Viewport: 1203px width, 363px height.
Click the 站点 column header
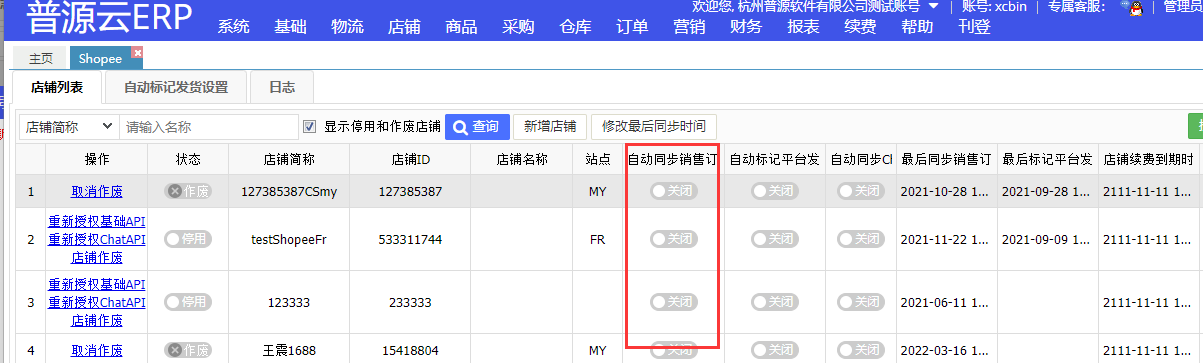coord(598,159)
